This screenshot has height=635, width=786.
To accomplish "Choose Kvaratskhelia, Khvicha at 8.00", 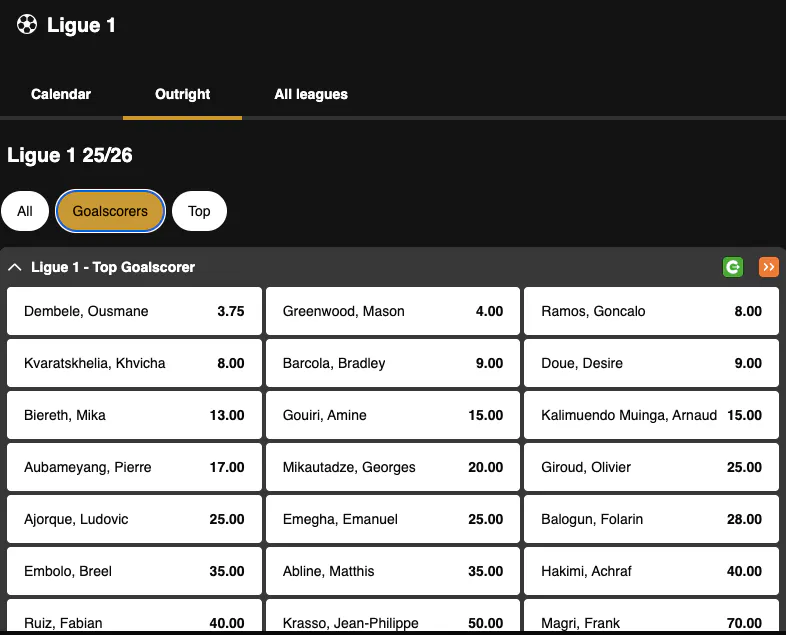I will (134, 363).
